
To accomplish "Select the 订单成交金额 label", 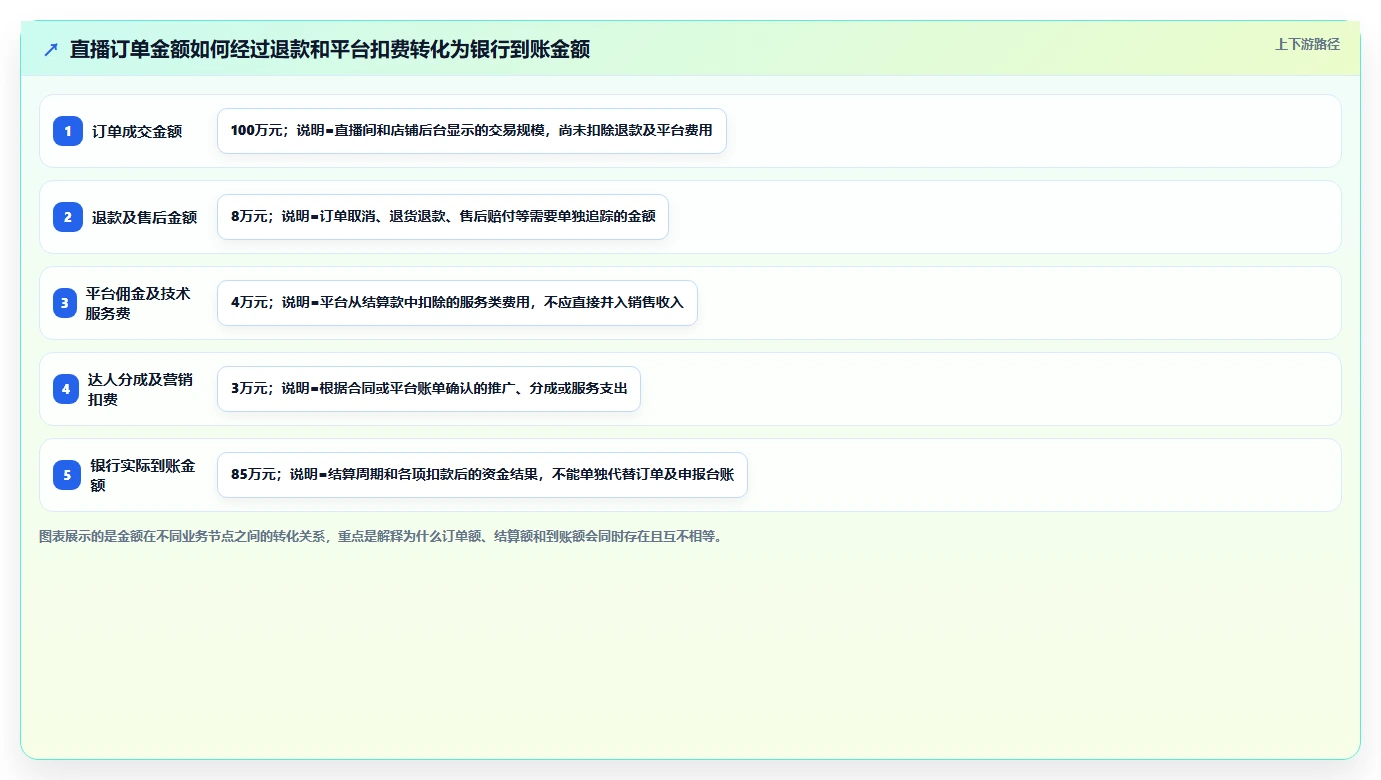I will [x=137, y=131].
